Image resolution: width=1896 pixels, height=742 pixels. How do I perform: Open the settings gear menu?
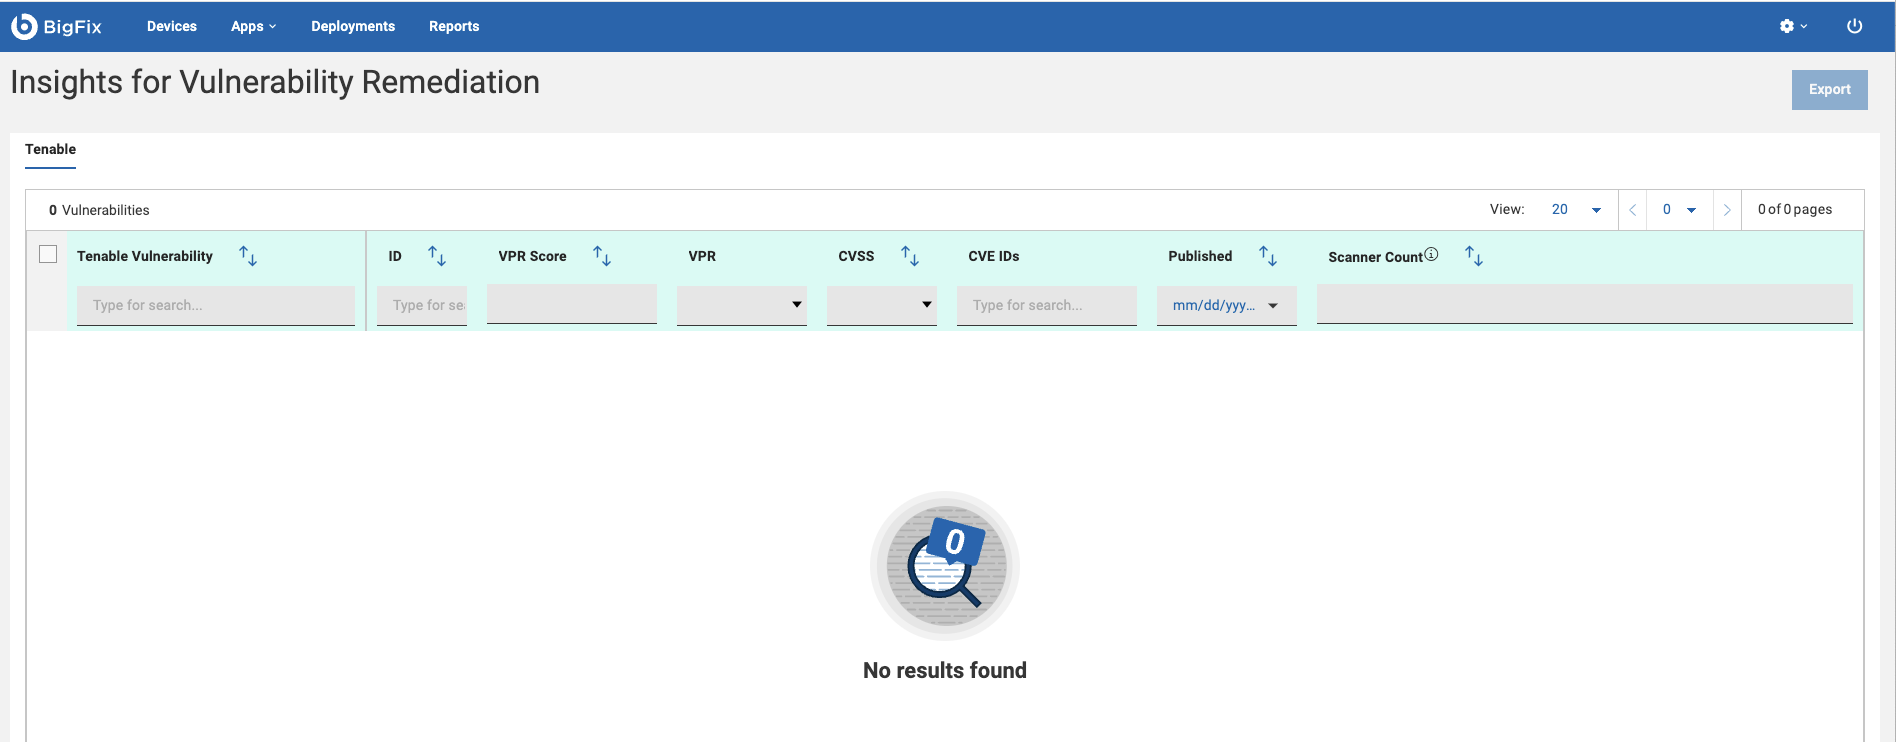[x=1793, y=26]
